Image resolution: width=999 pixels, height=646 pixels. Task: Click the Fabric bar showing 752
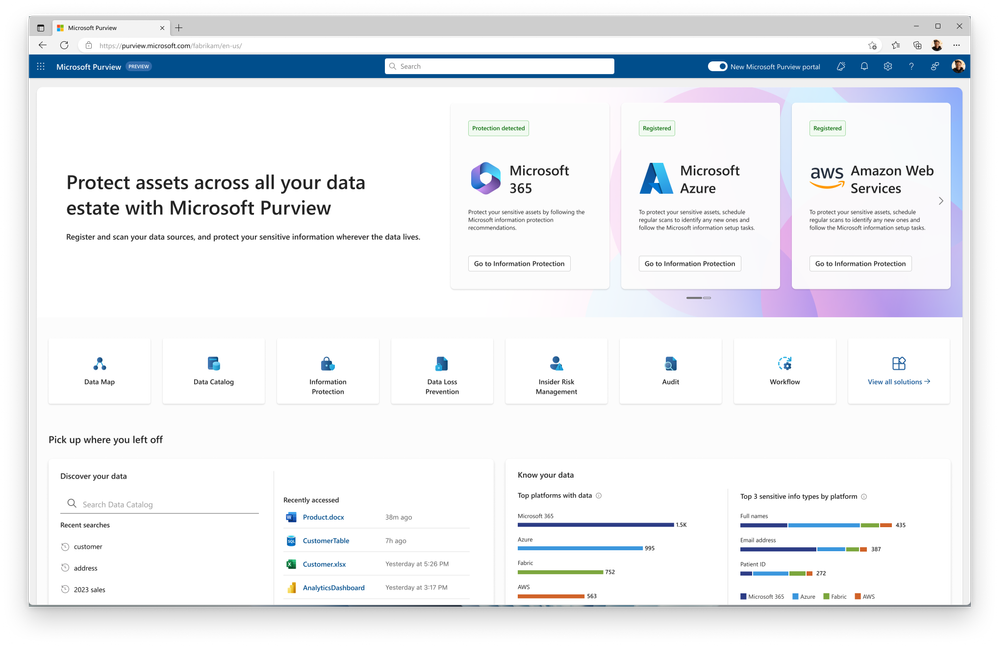coord(560,572)
